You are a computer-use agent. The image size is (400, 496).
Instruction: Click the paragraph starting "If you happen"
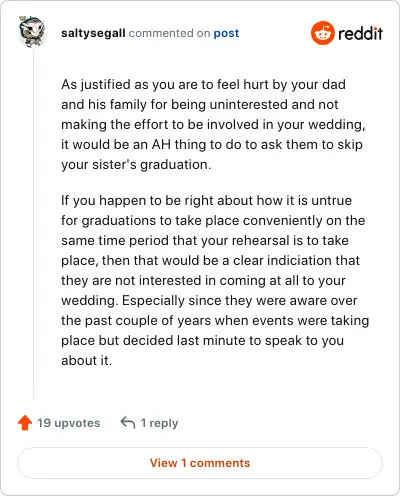(215, 280)
